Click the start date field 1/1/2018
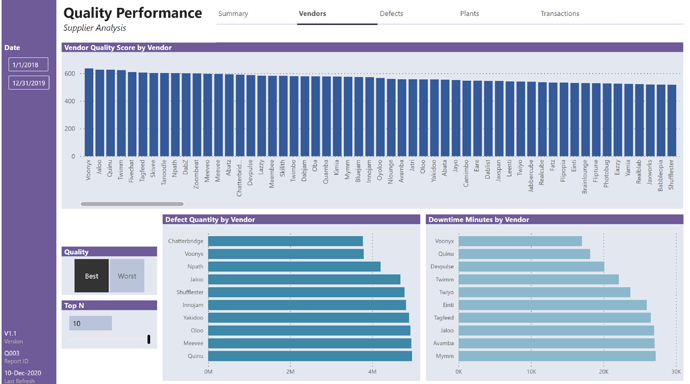This screenshot has height=384, width=690. [x=28, y=65]
